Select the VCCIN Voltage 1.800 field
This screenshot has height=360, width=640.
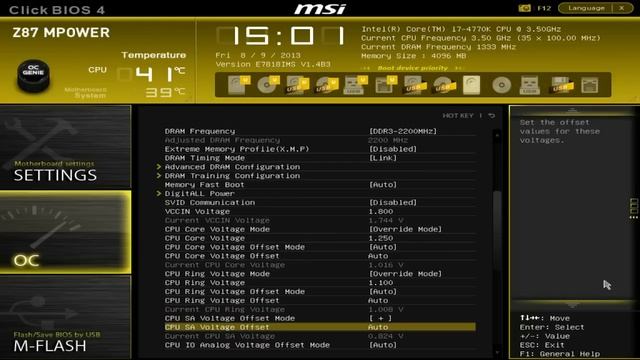pyautogui.click(x=381, y=211)
